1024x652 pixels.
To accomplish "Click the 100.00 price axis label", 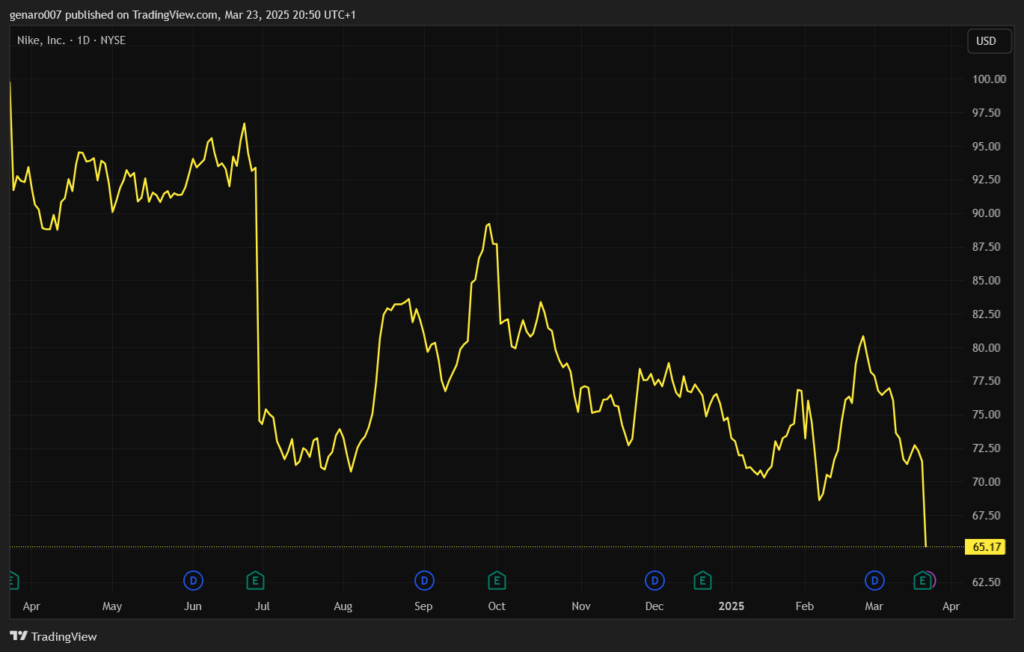I will click(987, 79).
